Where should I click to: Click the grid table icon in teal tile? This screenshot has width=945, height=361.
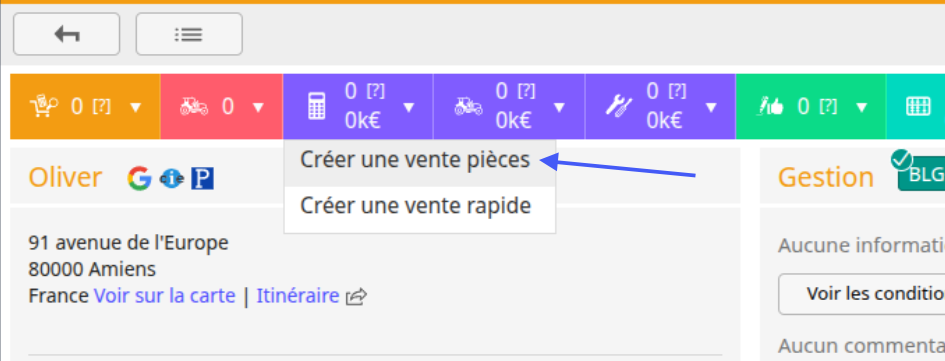[918, 107]
